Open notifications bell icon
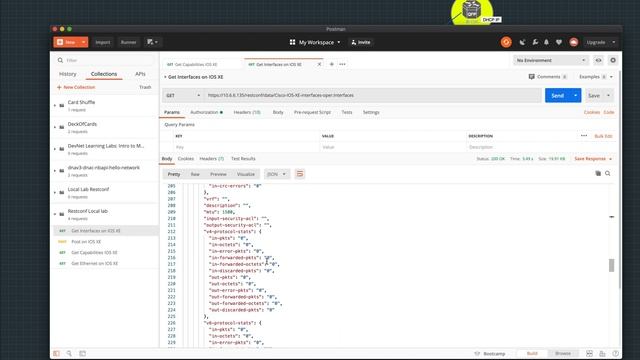The image size is (640, 360). (547, 42)
